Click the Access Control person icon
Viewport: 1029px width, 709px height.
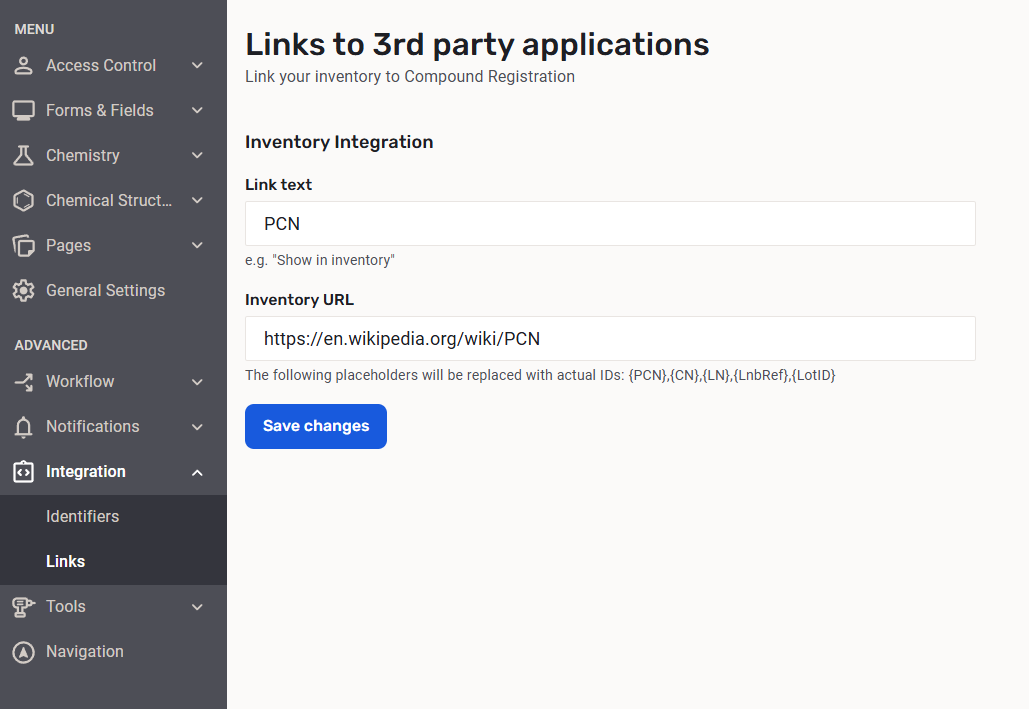pos(23,66)
